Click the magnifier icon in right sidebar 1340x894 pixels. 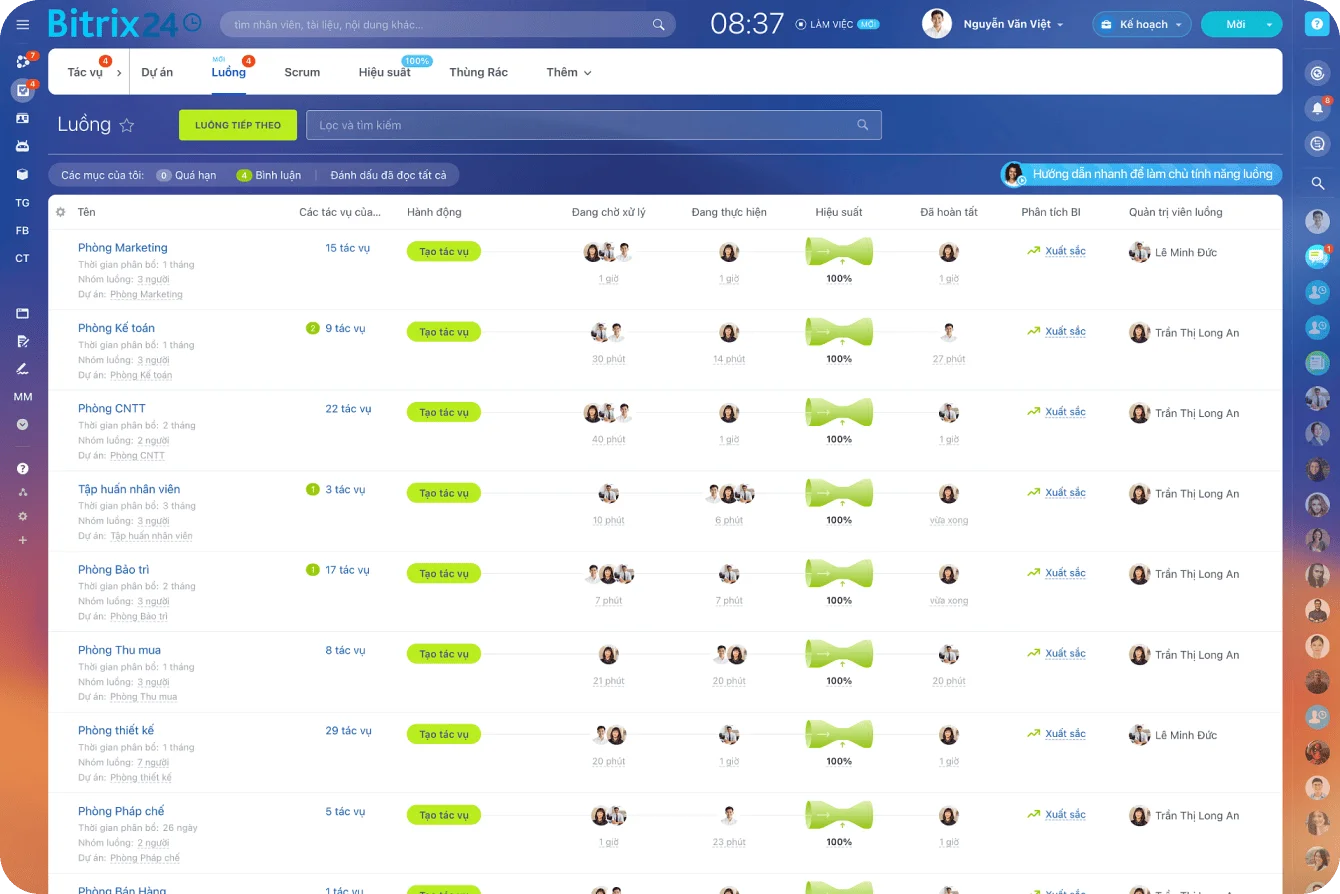(1317, 183)
